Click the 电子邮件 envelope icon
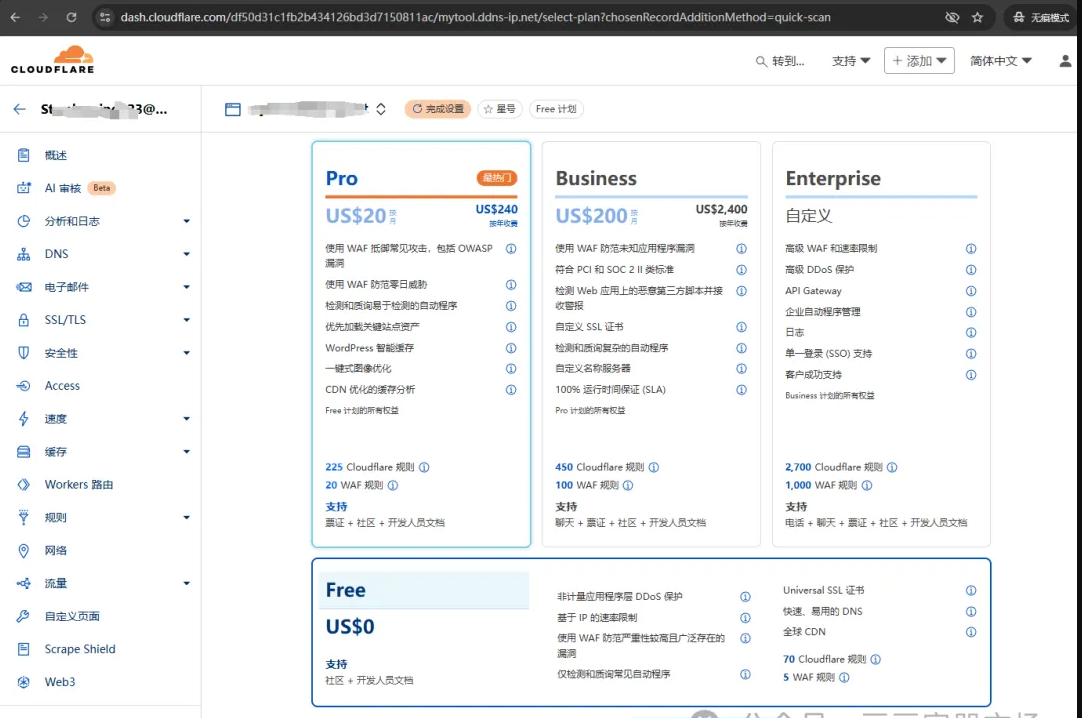The height and width of the screenshot is (718, 1082). (x=23, y=287)
